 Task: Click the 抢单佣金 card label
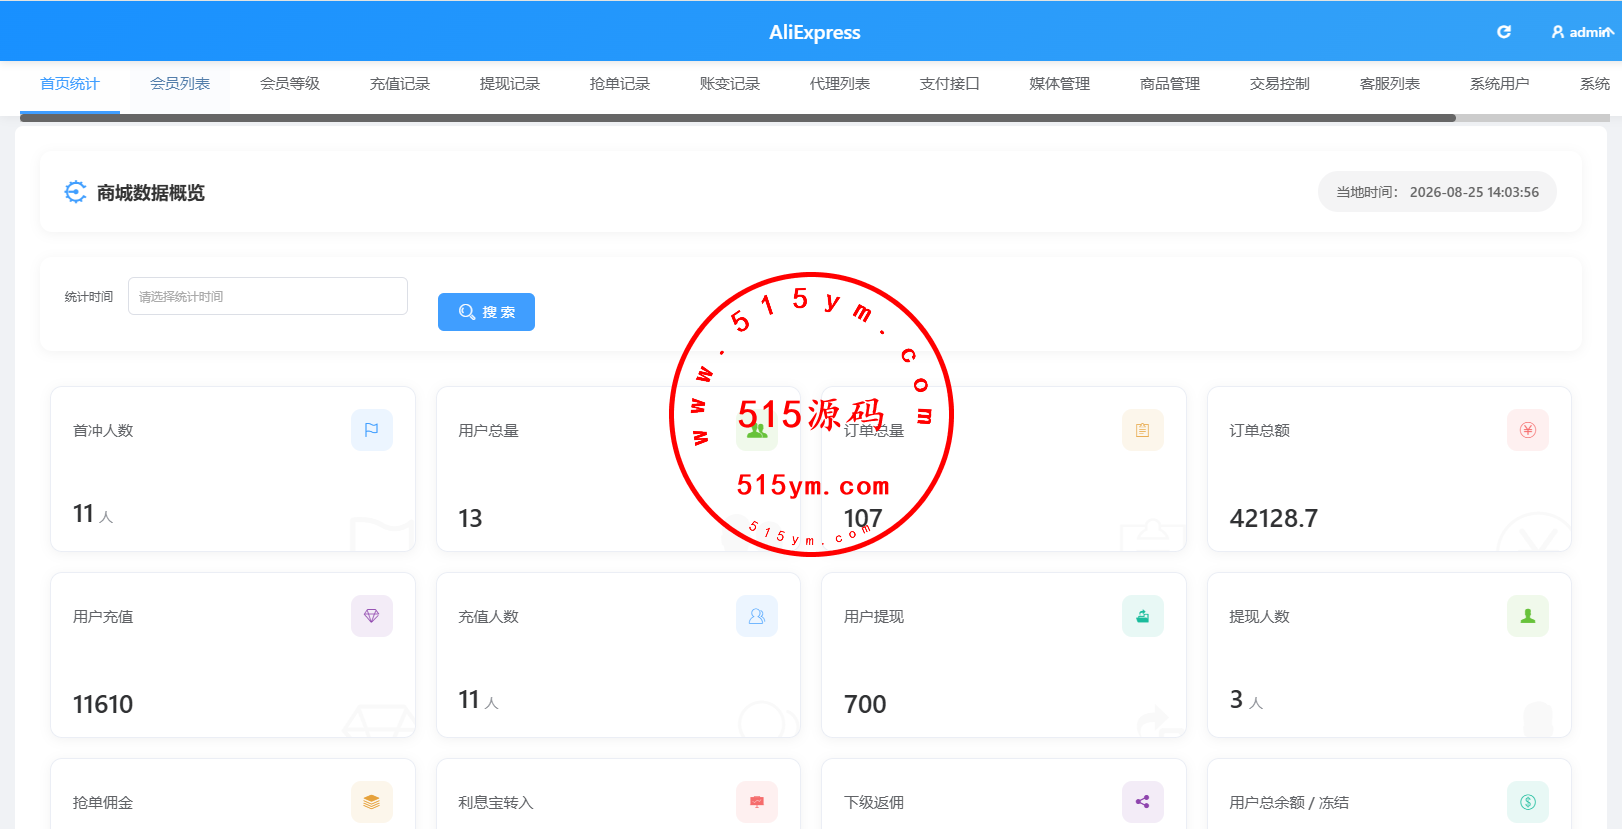(x=103, y=803)
